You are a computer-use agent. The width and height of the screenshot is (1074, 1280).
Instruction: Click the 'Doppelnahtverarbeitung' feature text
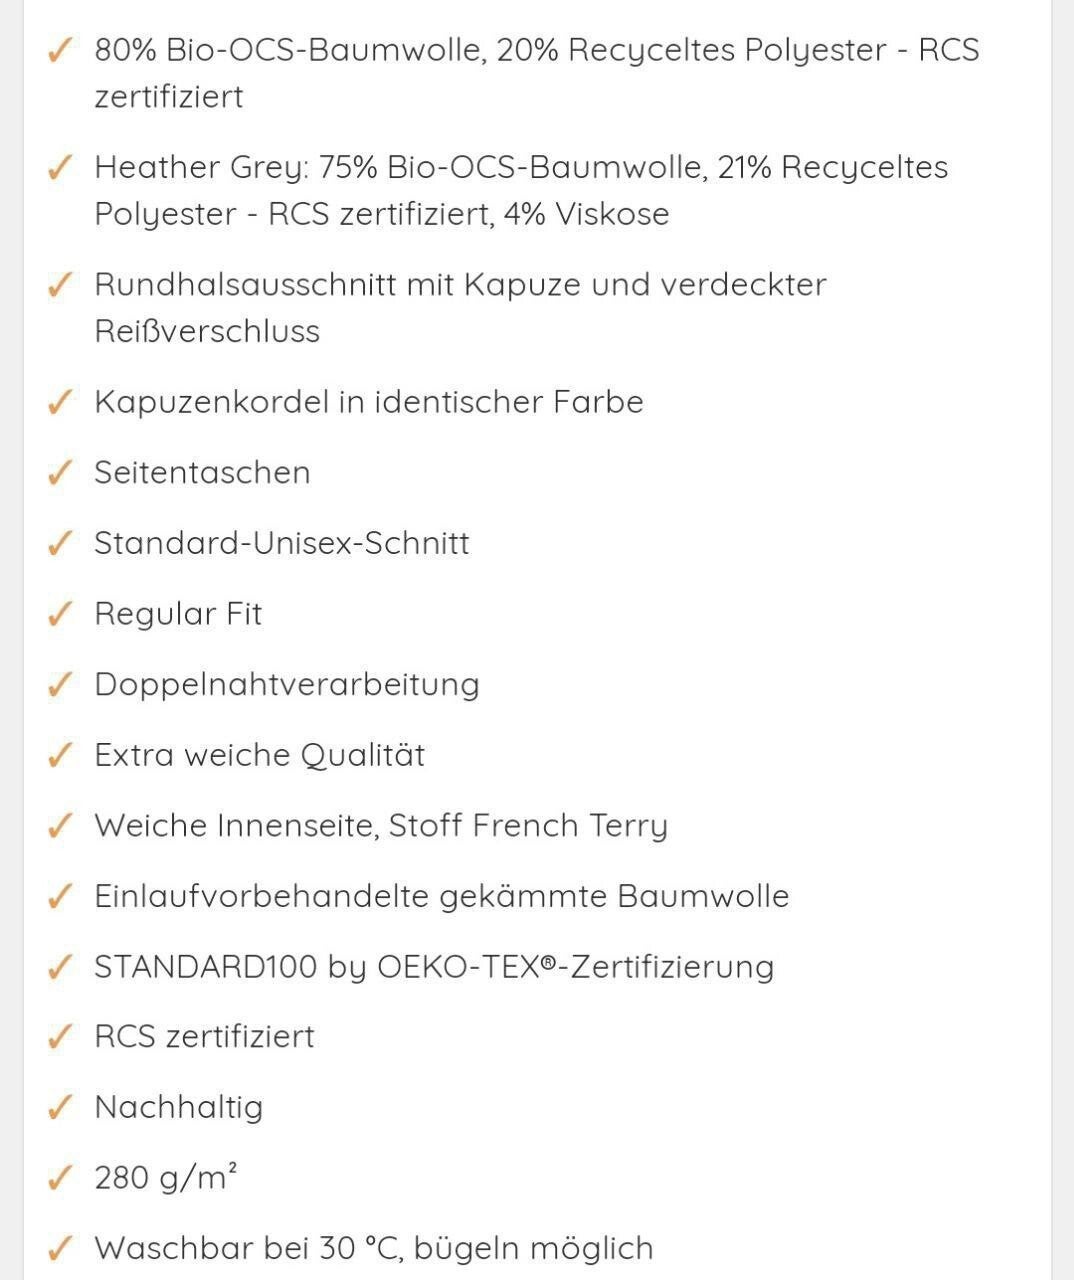click(x=286, y=684)
